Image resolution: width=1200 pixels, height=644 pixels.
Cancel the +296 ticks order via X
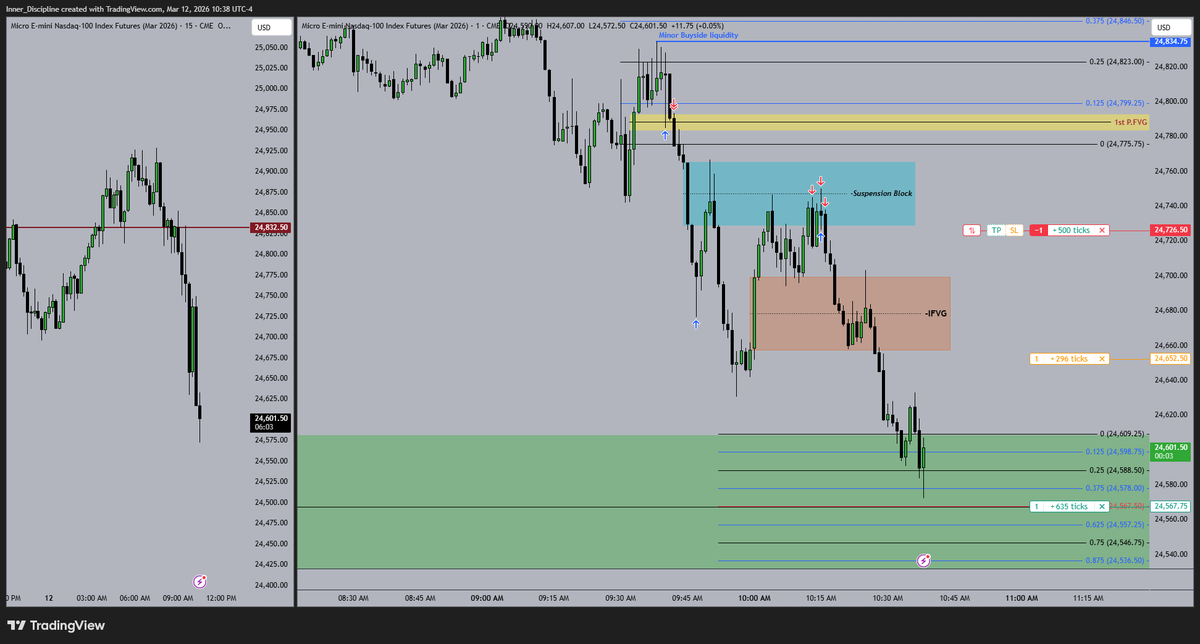click(1102, 358)
